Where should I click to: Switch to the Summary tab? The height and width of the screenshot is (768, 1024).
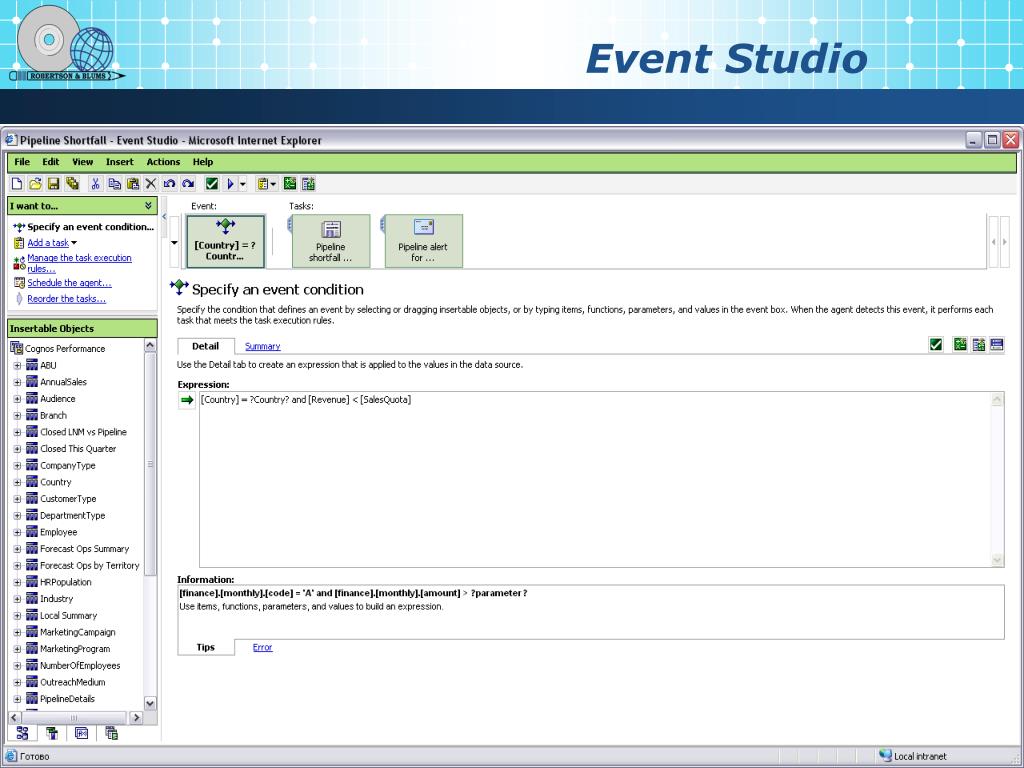263,347
